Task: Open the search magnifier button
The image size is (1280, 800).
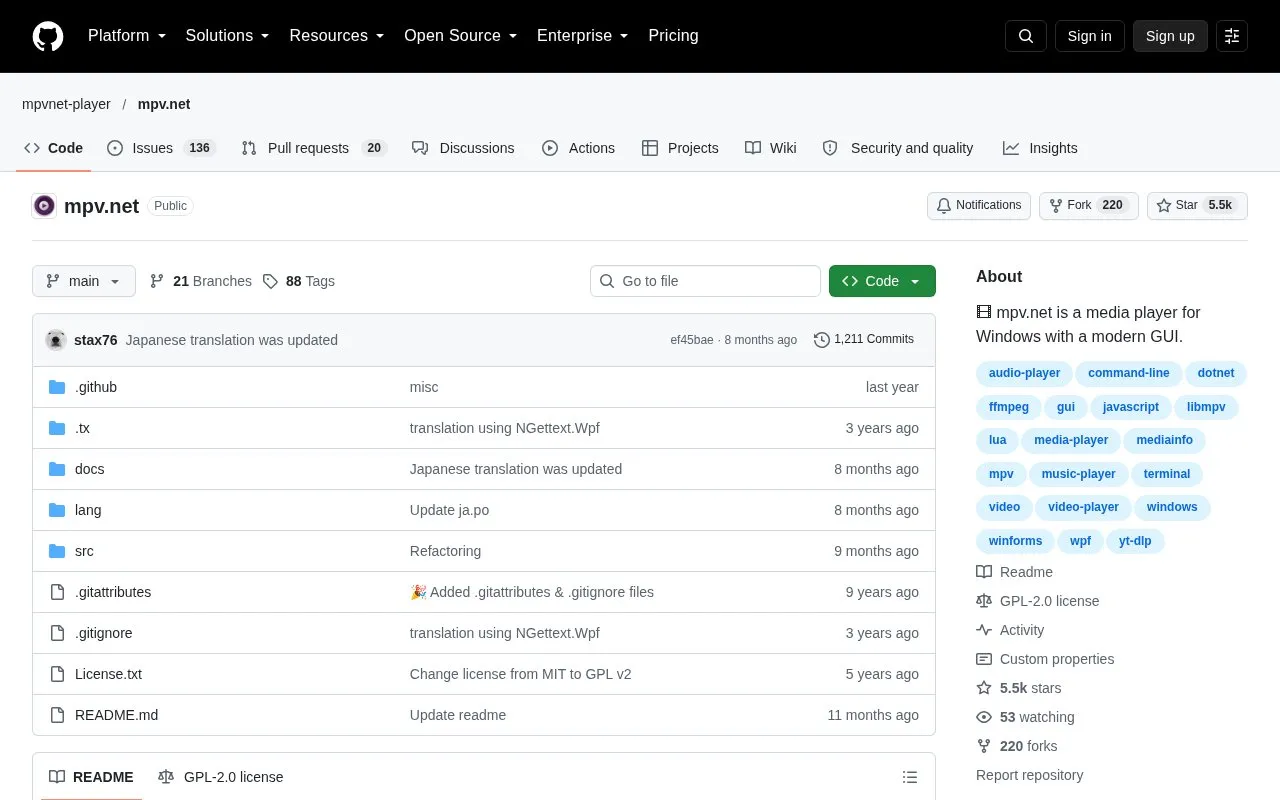Action: tap(1026, 36)
